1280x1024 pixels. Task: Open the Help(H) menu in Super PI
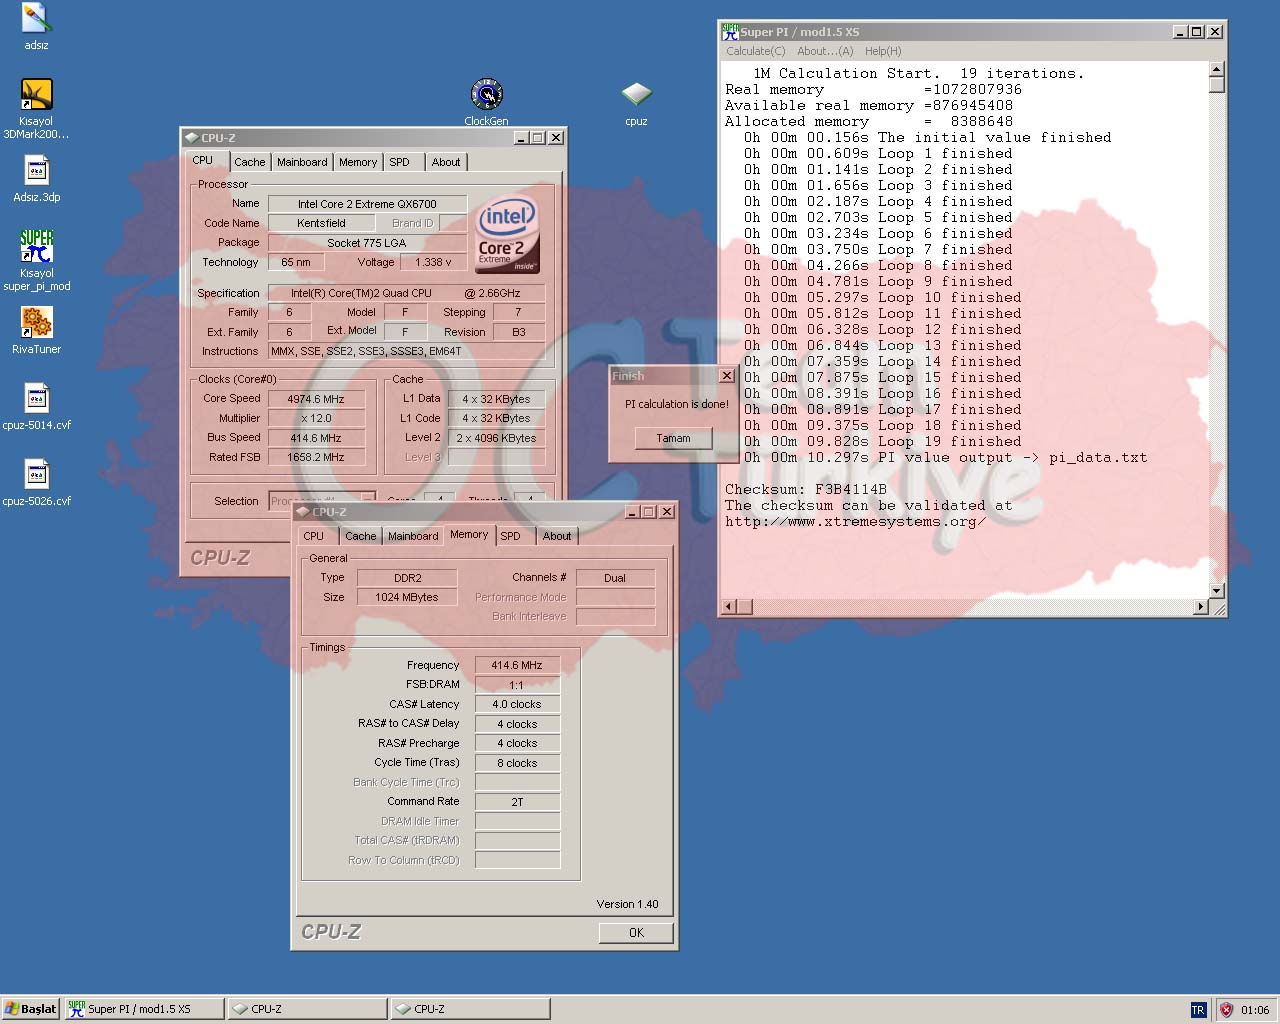883,51
